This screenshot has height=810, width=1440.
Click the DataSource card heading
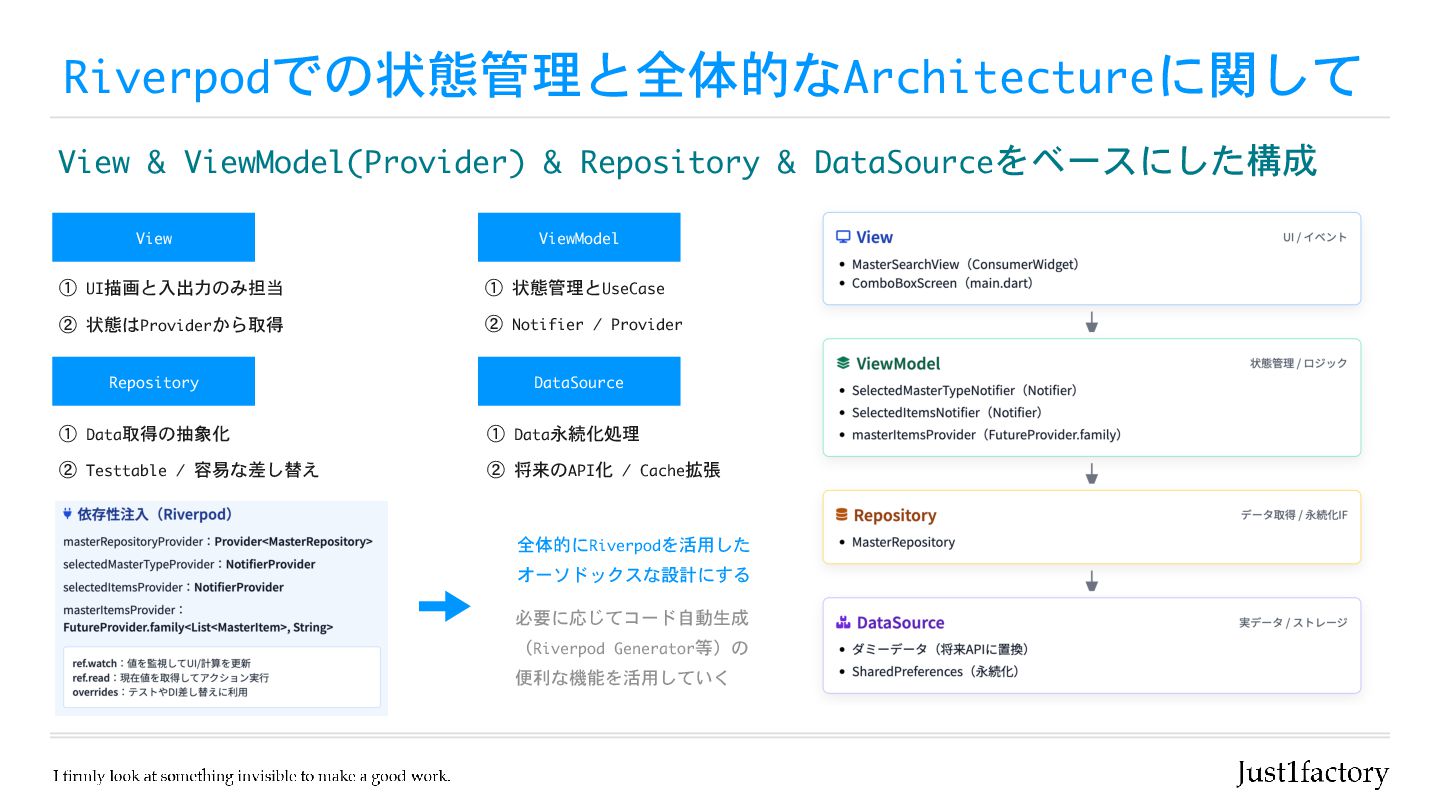pos(900,622)
